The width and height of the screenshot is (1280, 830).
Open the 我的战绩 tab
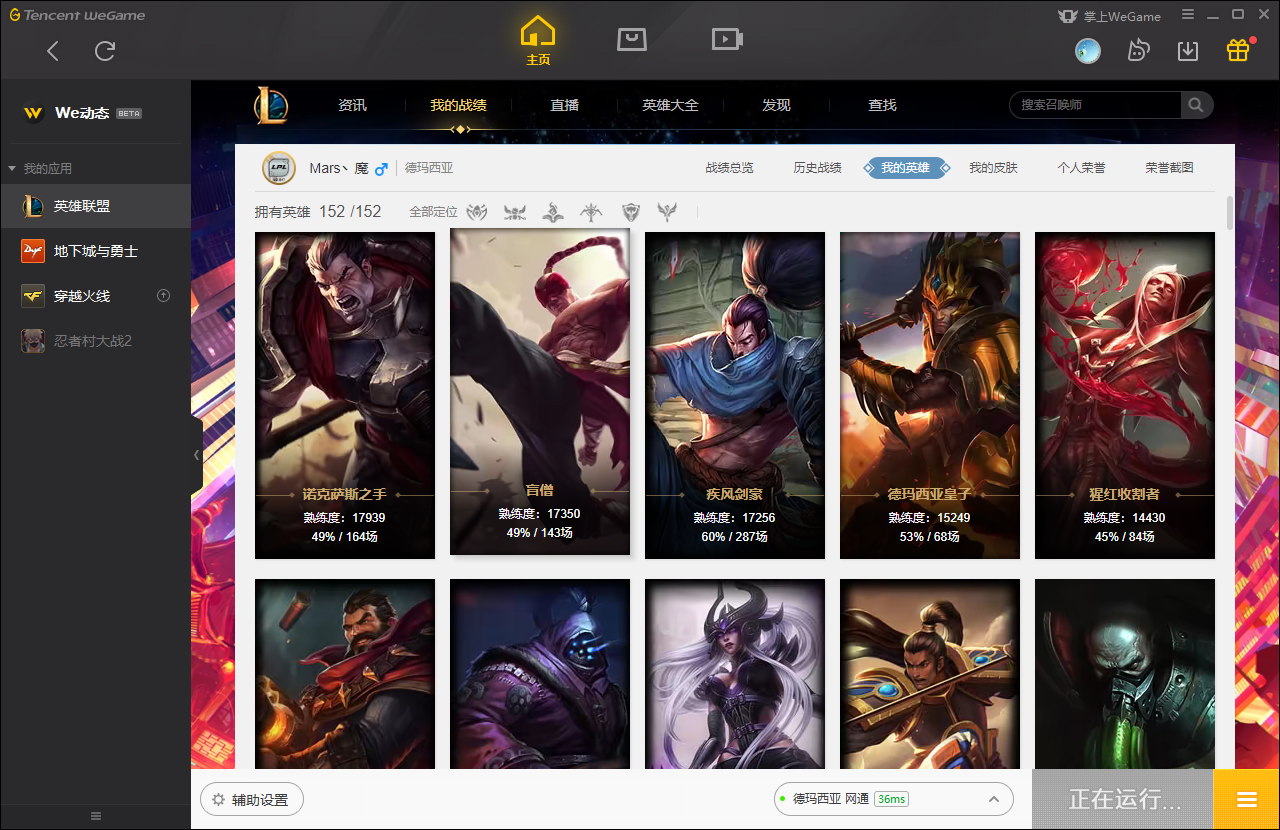pos(459,105)
